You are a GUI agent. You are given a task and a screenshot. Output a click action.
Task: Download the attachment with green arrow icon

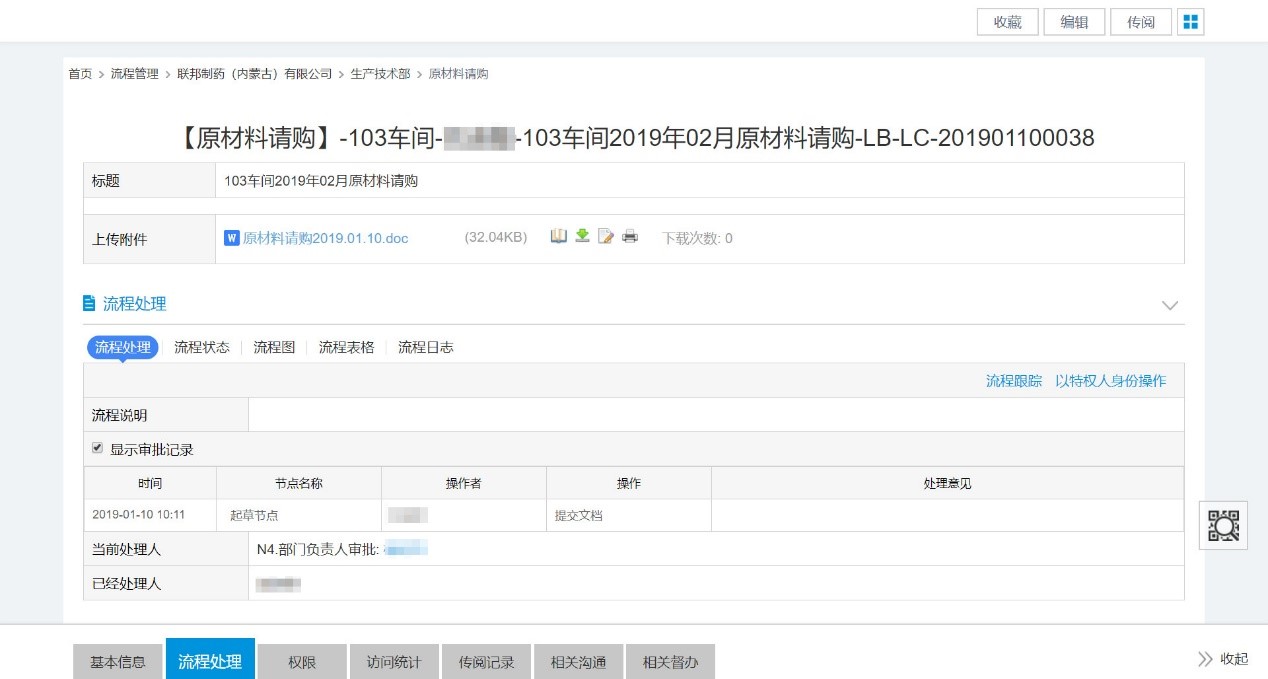(582, 237)
